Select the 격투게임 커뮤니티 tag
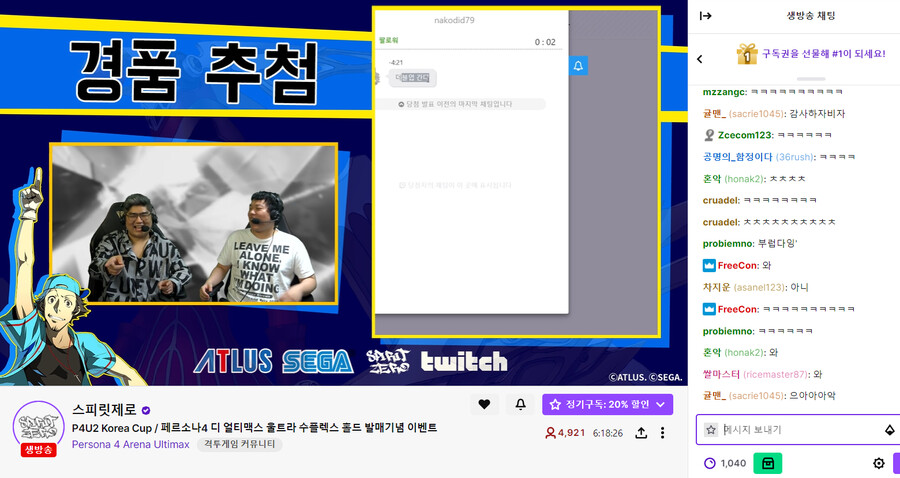Image resolution: width=900 pixels, height=478 pixels. pyautogui.click(x=239, y=444)
